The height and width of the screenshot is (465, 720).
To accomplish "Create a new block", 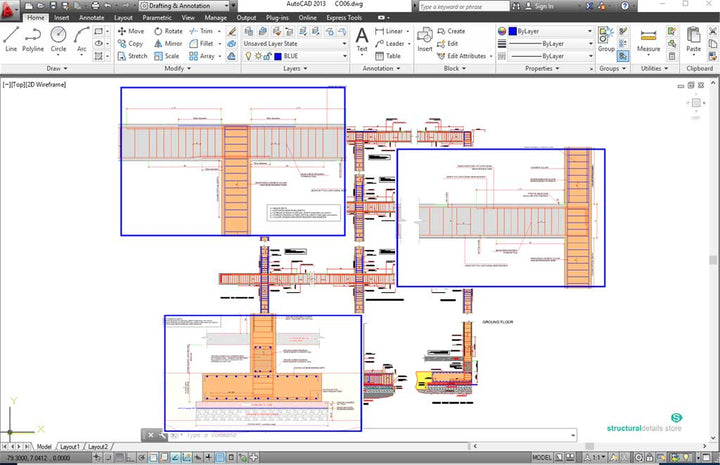I will [451, 31].
